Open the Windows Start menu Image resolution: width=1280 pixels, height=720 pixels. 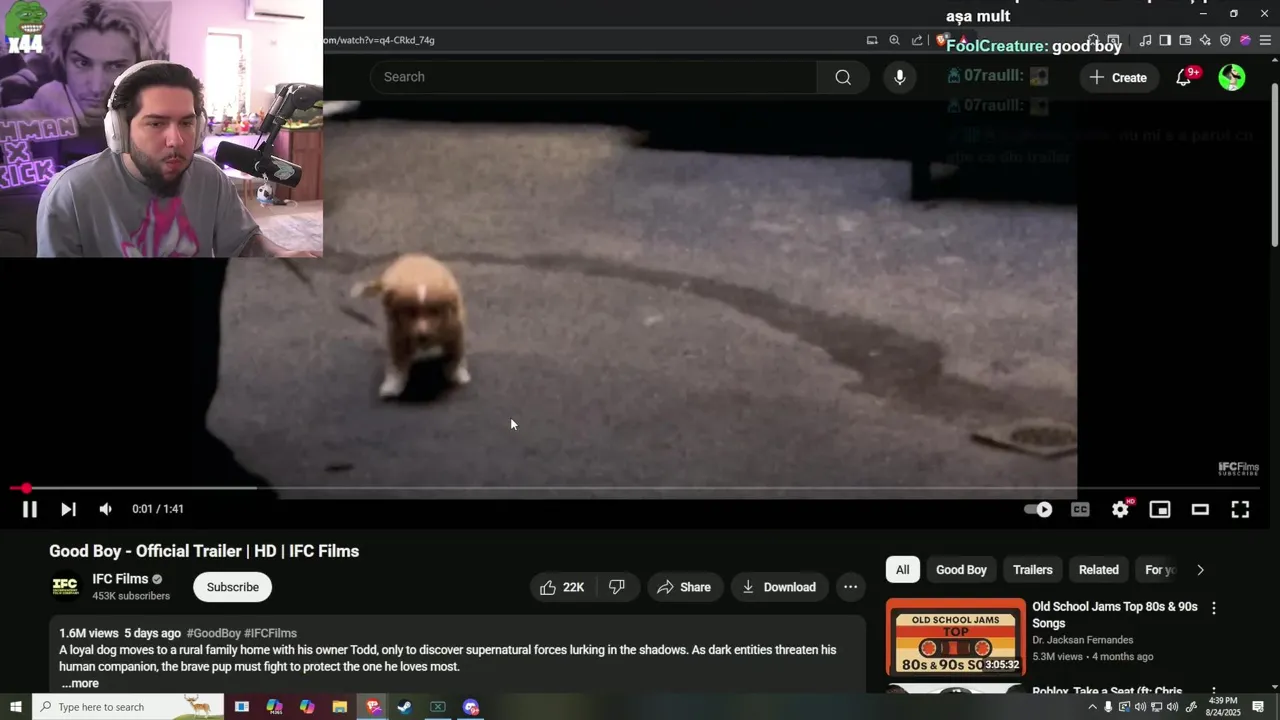coord(16,707)
